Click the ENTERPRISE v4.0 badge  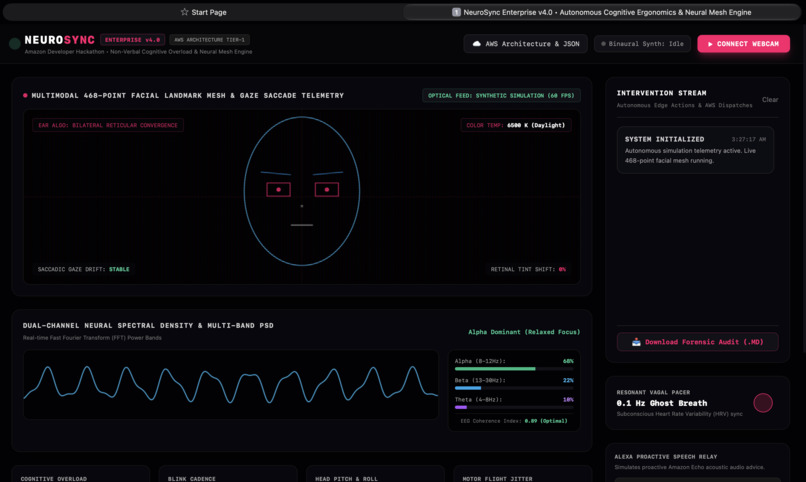(x=133, y=40)
